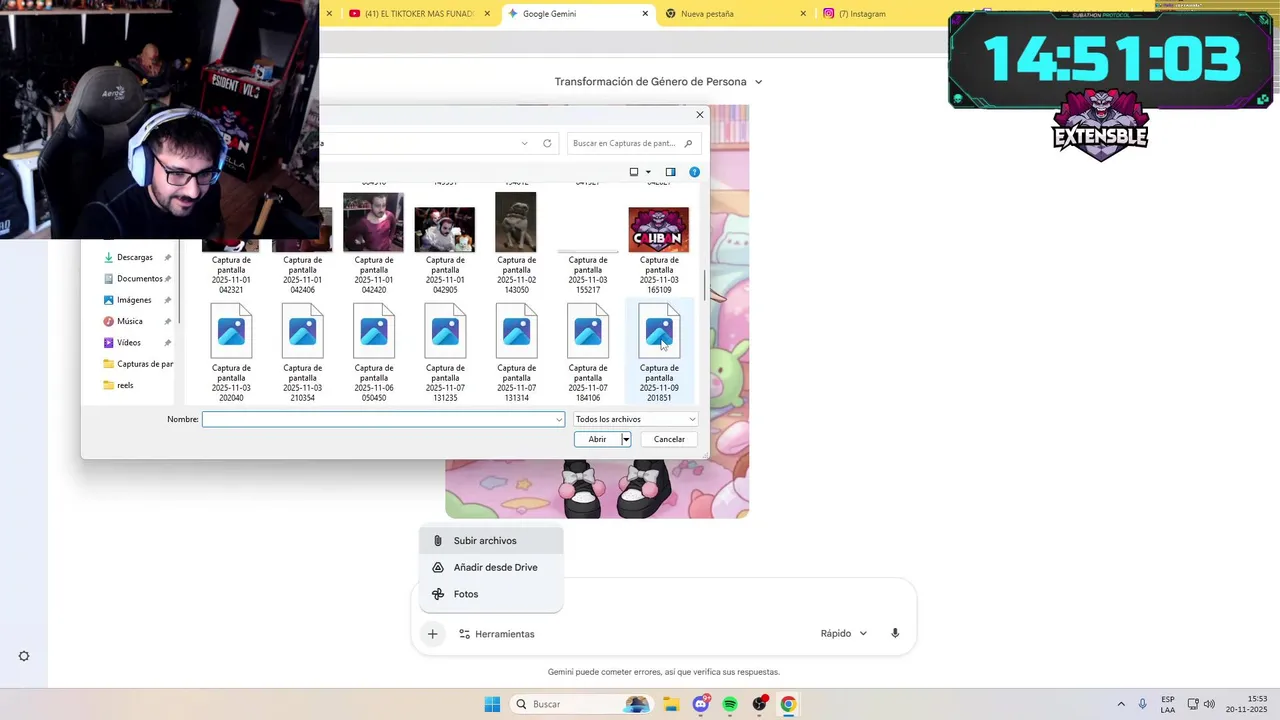This screenshot has height=720, width=1280.
Task: Open File Explorer from the taskbar
Action: (672, 704)
